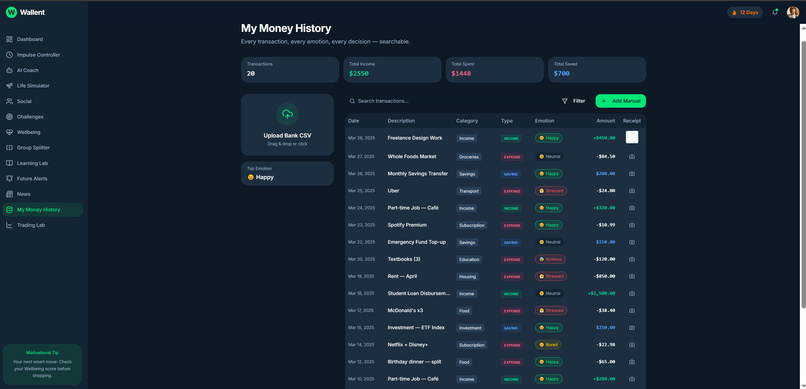Click the News sidebar icon

[9, 194]
